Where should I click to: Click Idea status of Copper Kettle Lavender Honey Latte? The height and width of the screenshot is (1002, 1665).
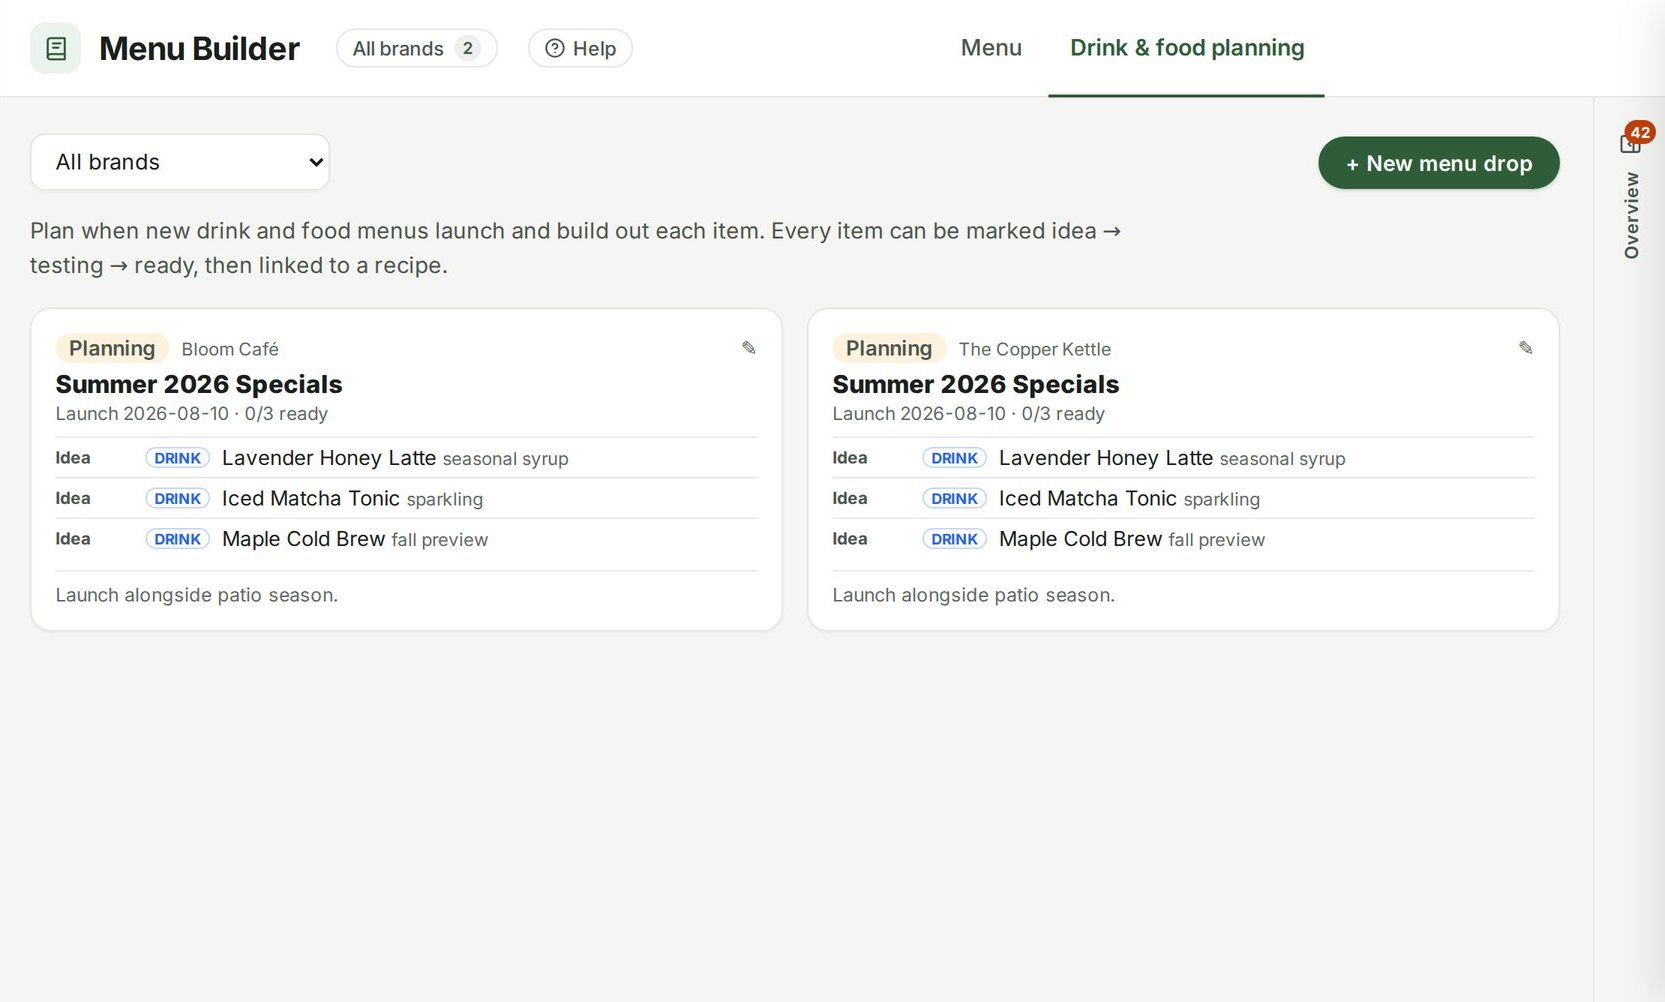[850, 458]
